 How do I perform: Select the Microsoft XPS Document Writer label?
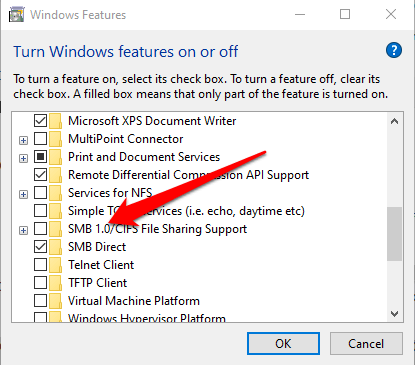(152, 121)
